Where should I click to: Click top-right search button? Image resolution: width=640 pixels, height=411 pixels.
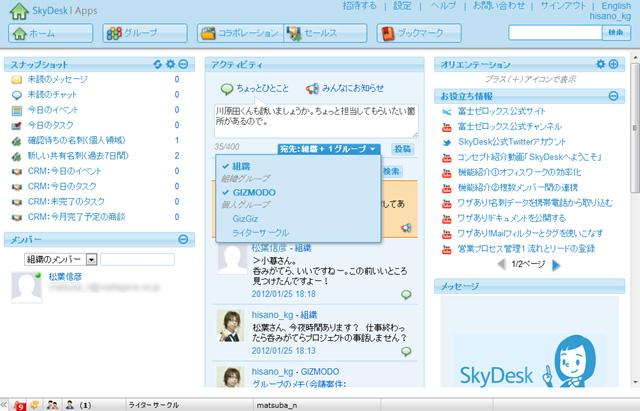click(x=616, y=32)
